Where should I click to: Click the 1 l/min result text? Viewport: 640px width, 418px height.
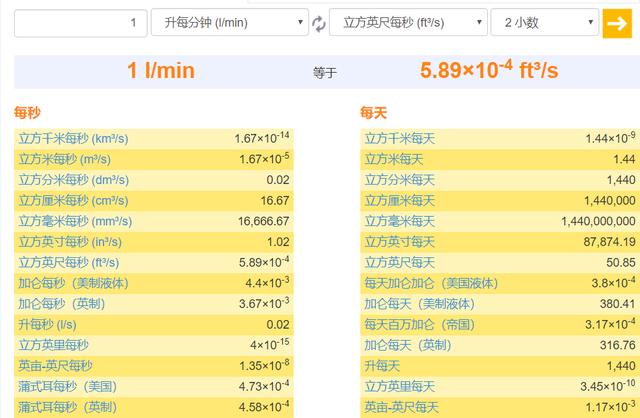coord(161,71)
